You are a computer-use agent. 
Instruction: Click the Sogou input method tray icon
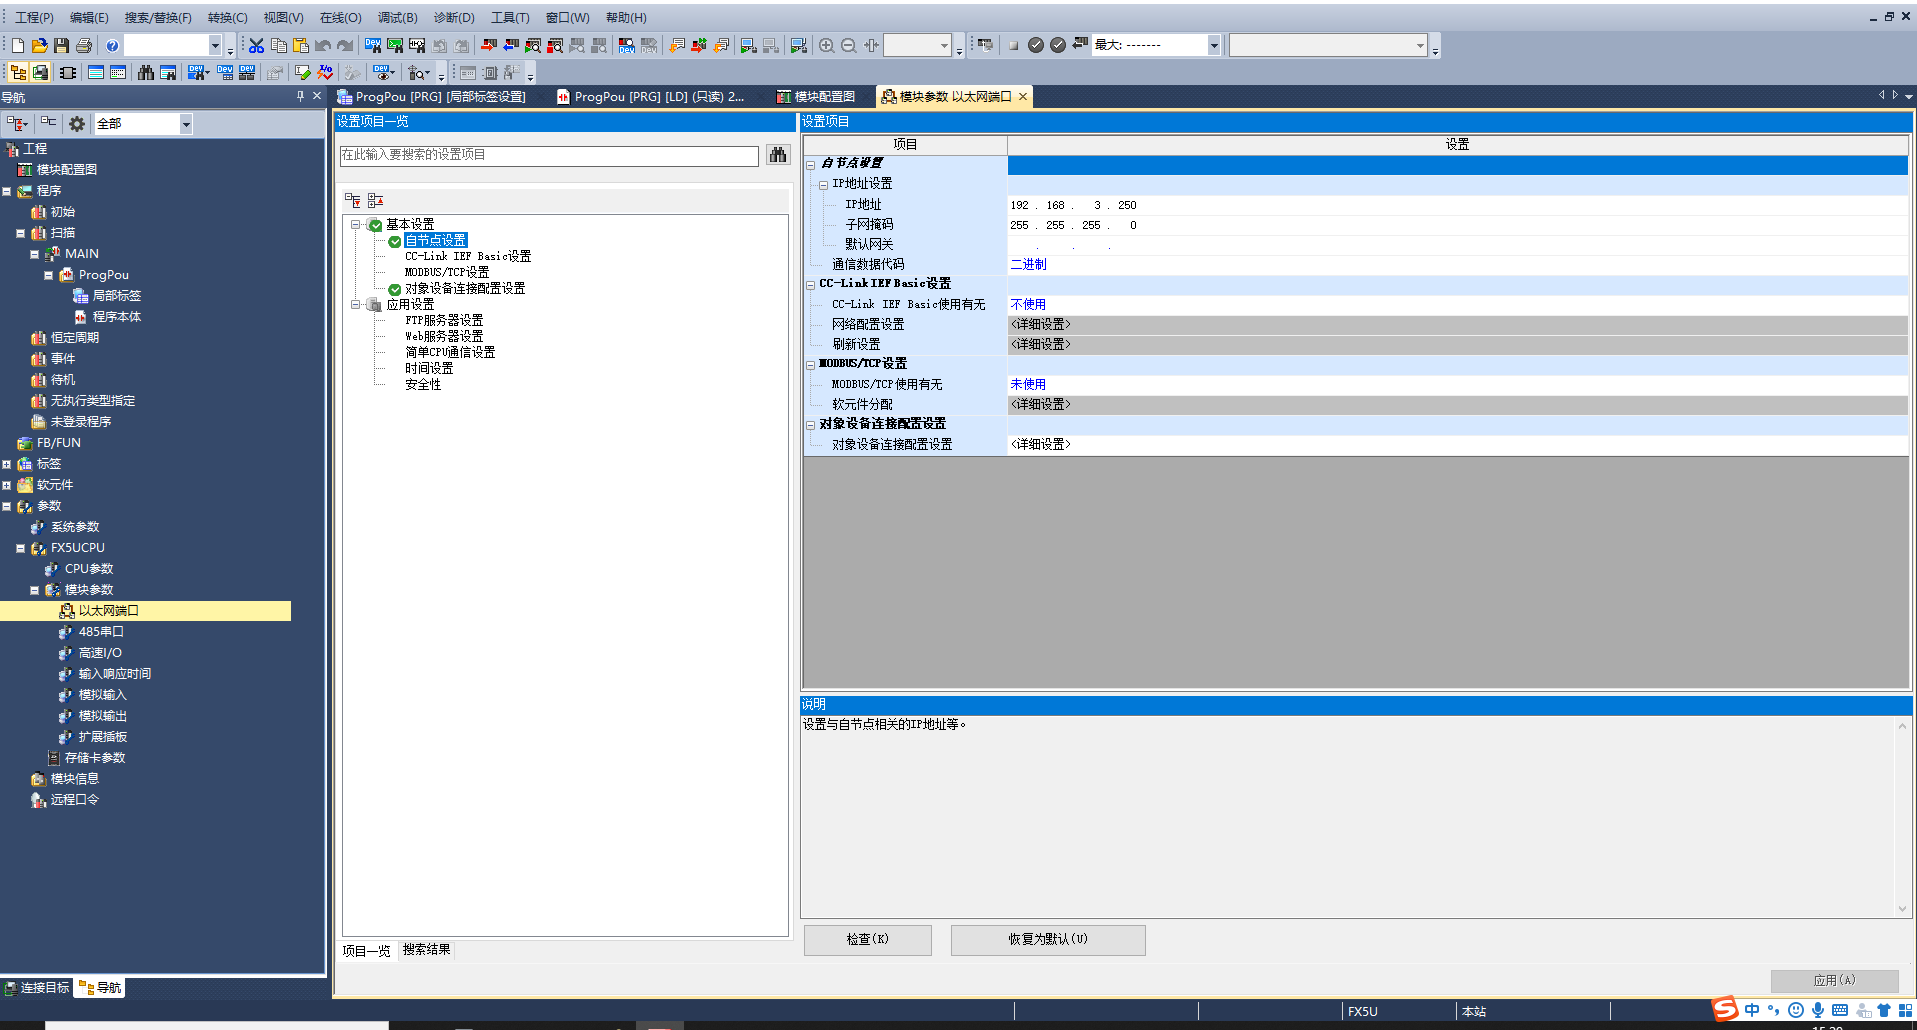(x=1725, y=1009)
